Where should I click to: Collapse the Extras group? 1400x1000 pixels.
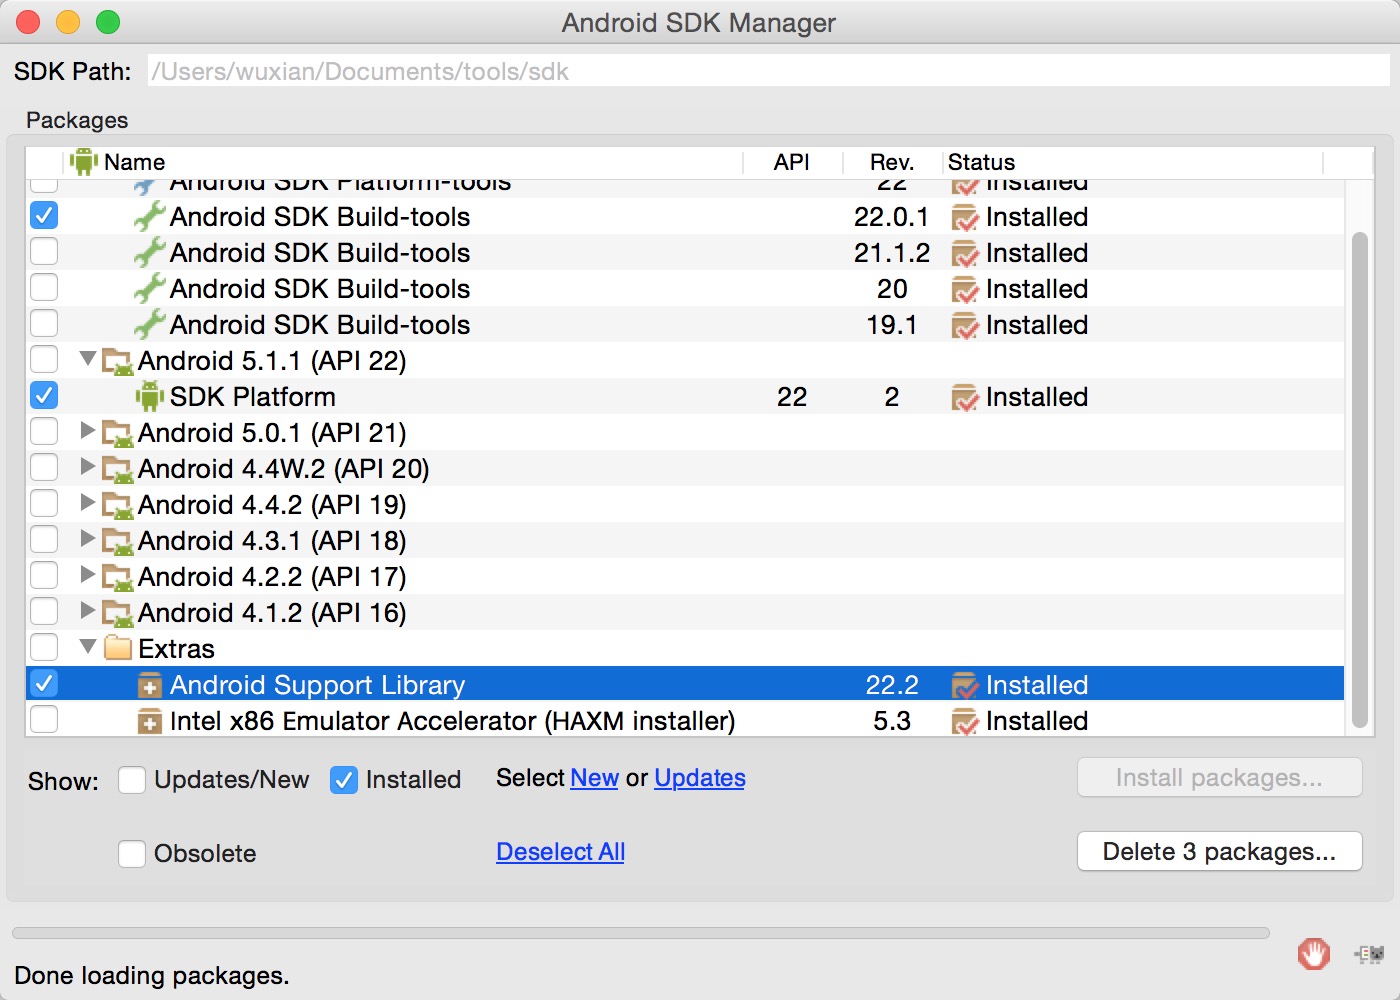point(88,646)
